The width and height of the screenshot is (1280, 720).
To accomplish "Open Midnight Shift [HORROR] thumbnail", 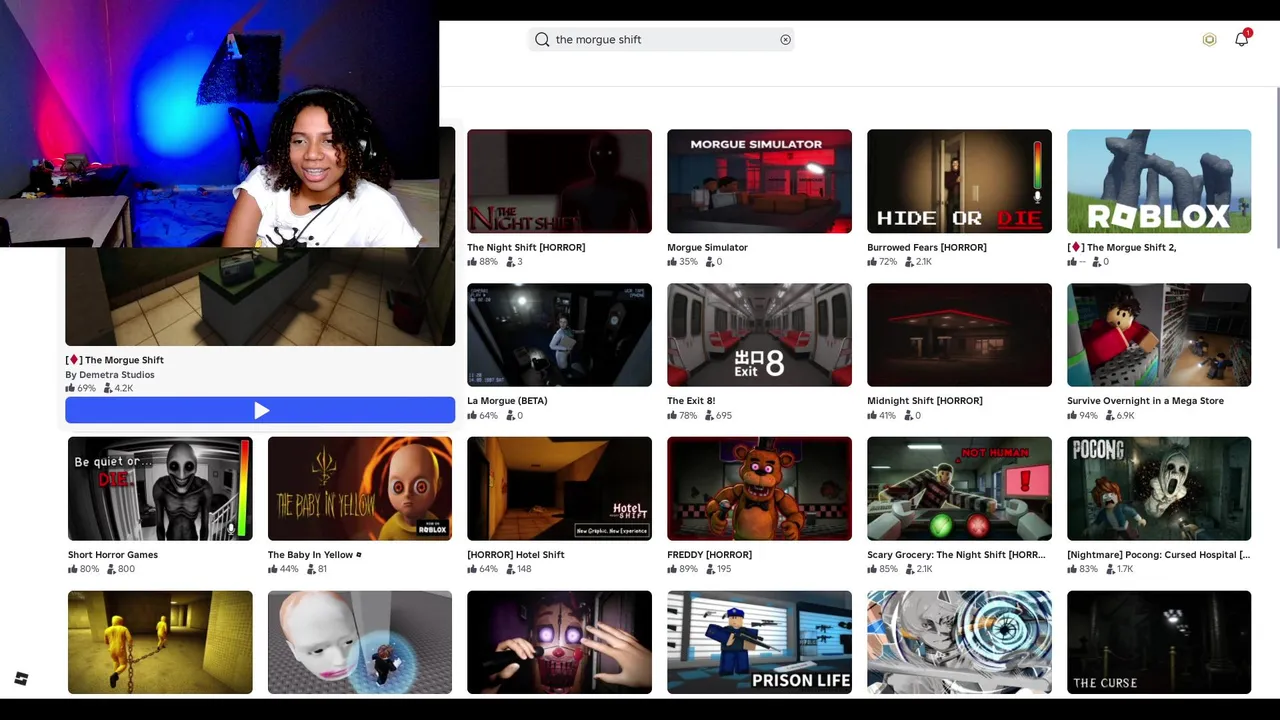I will [959, 335].
